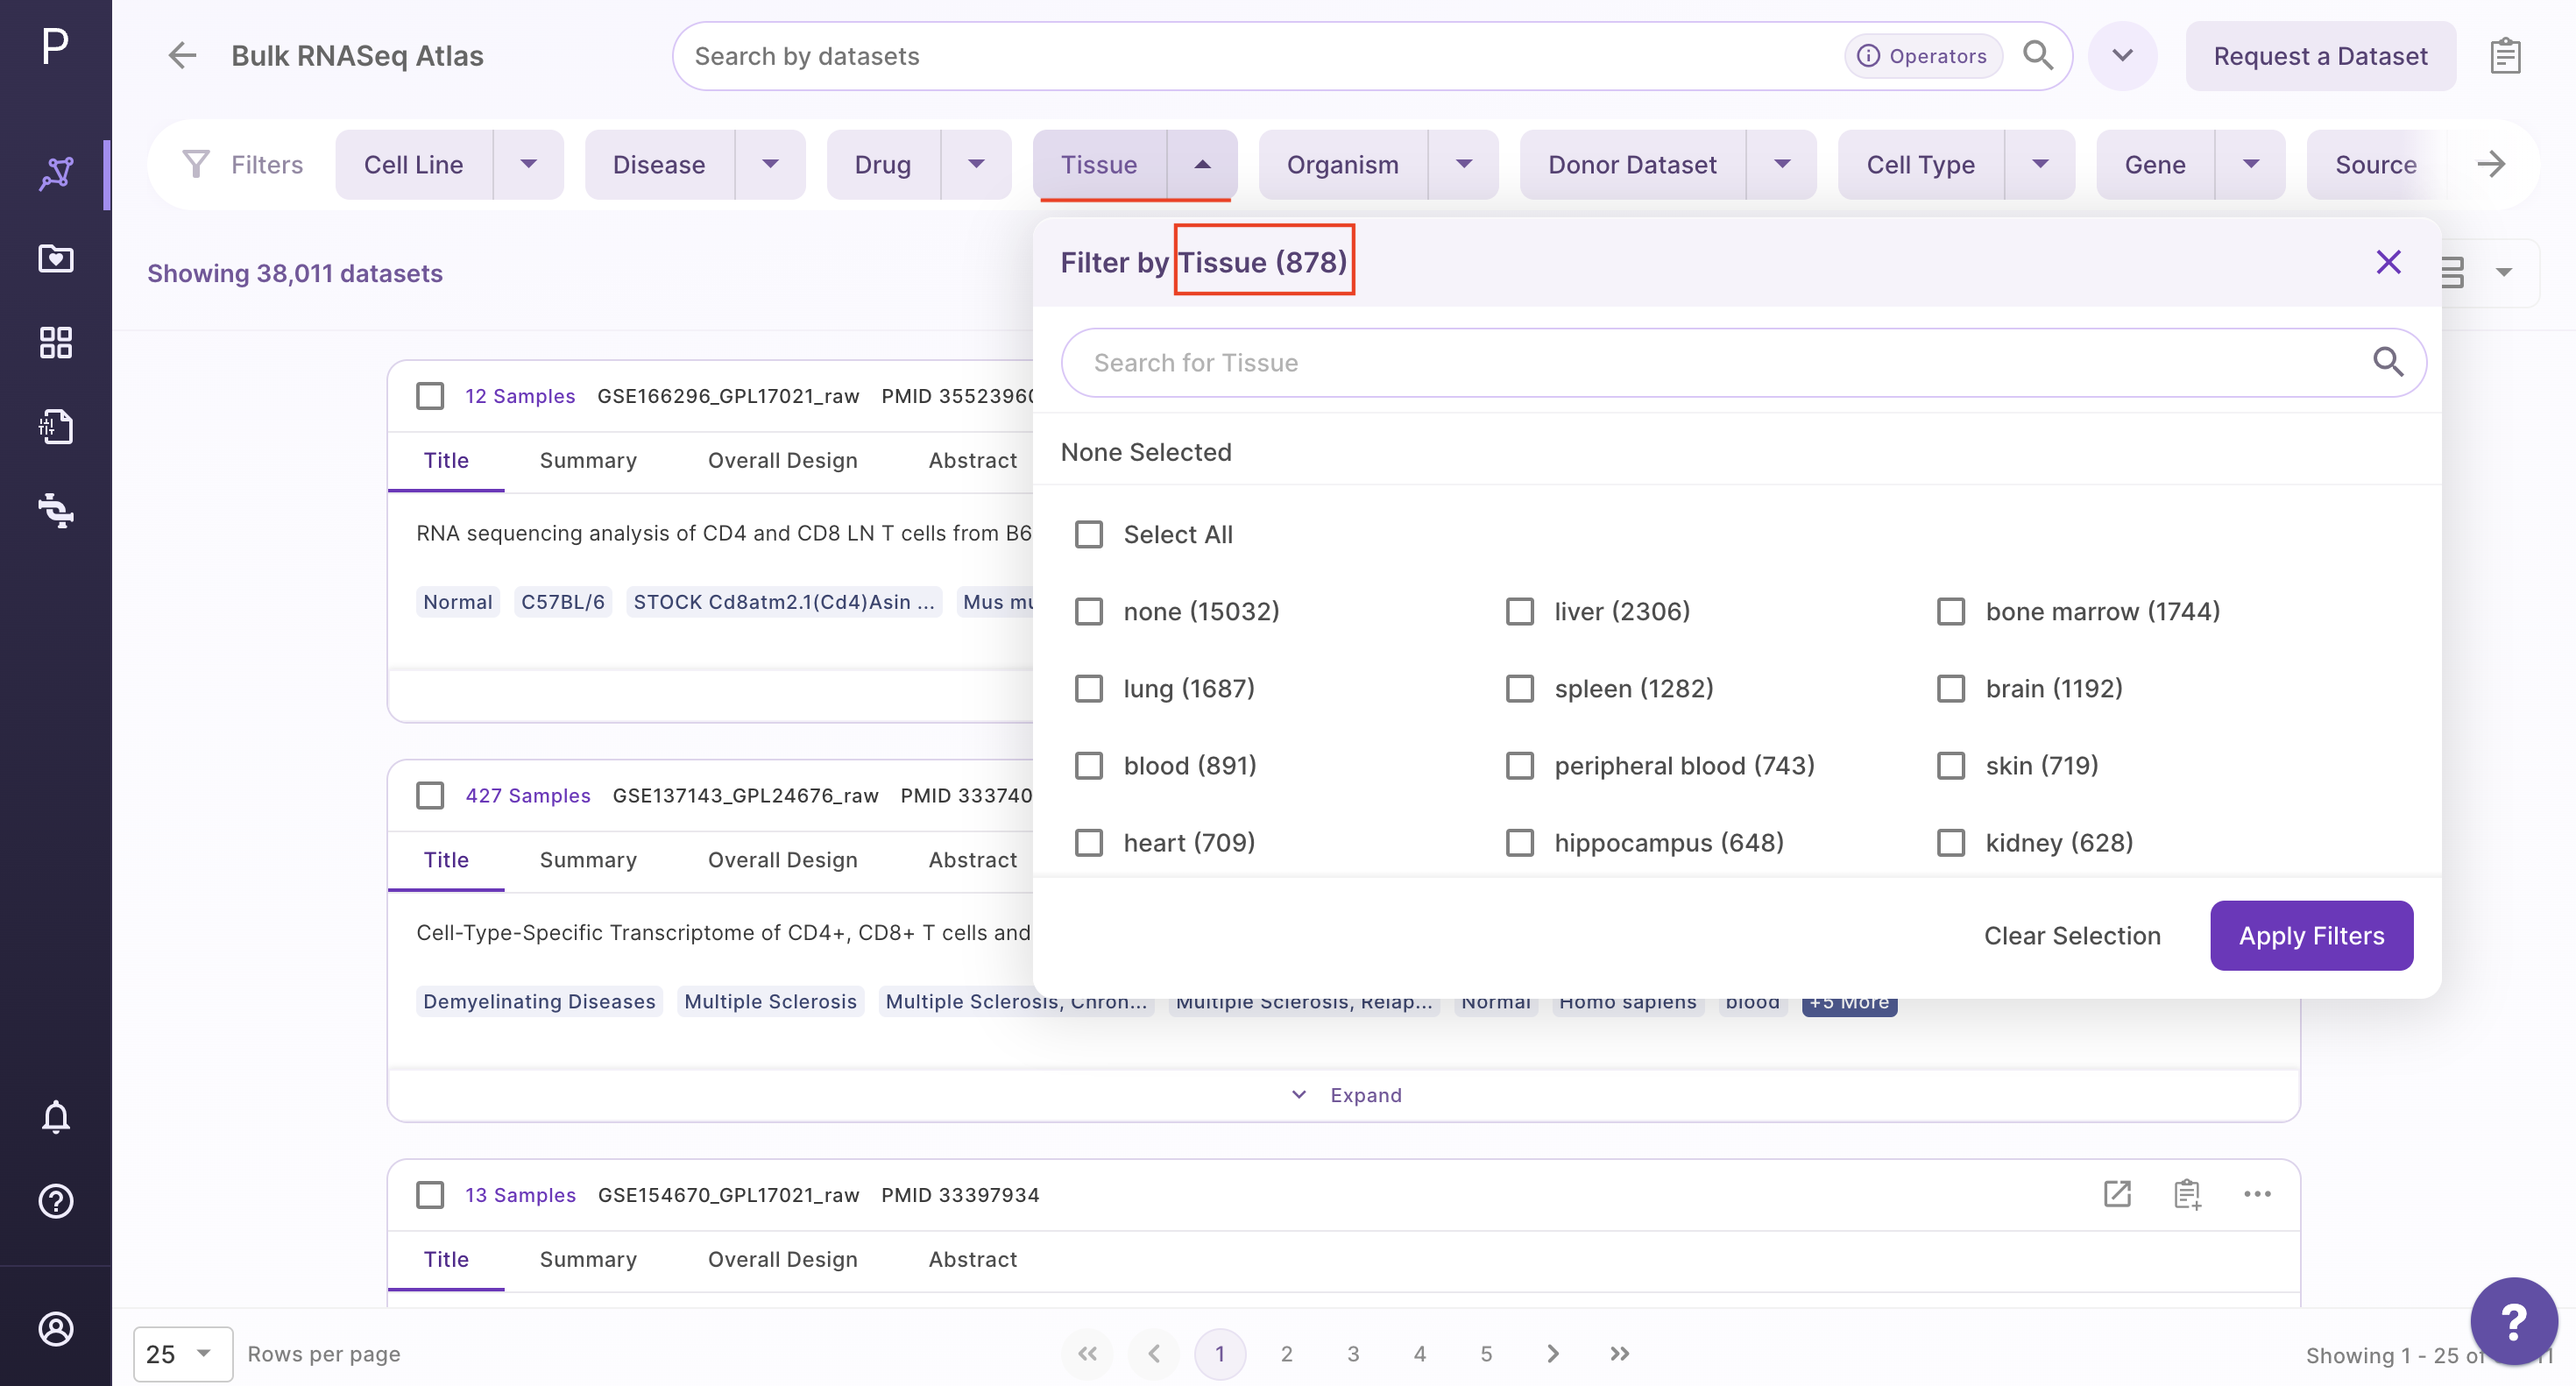Screen dimensions: 2576x1386
Task: Click the Filters funnel icon
Action: (x=196, y=164)
